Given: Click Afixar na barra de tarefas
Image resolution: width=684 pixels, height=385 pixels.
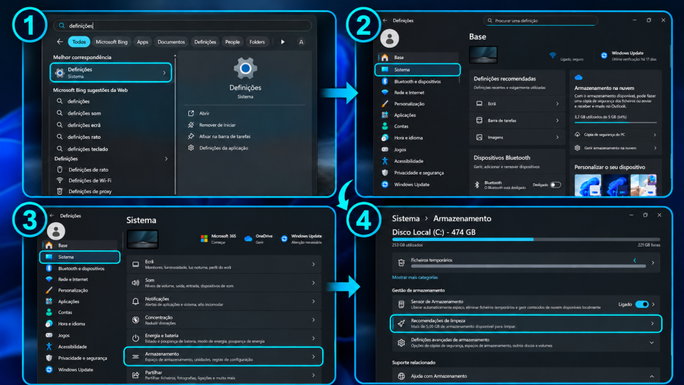Looking at the screenshot, I should pyautogui.click(x=225, y=136).
